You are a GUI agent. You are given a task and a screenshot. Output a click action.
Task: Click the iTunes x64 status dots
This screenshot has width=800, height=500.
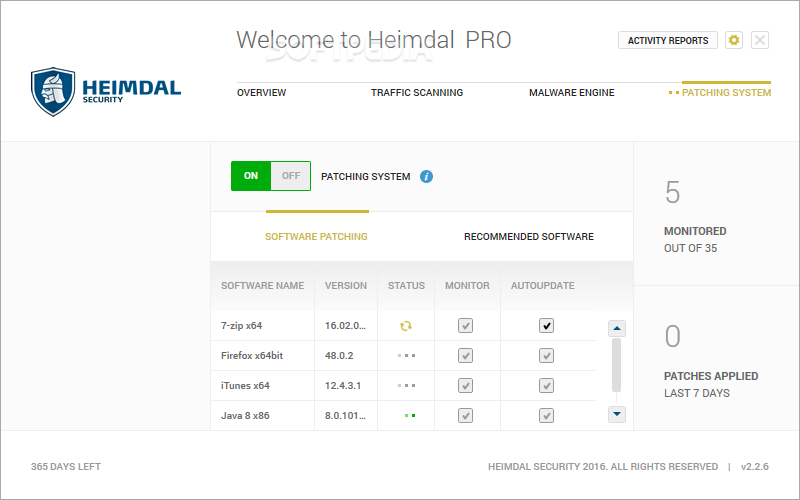pyautogui.click(x=406, y=386)
